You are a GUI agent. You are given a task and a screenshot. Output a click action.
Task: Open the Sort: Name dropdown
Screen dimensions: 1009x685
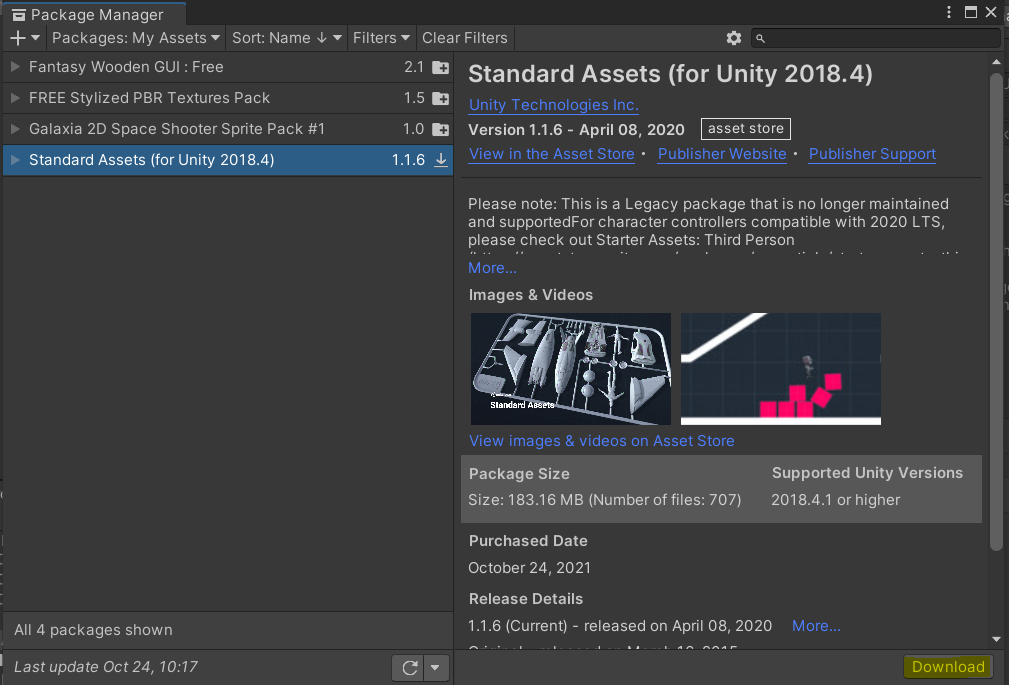286,38
